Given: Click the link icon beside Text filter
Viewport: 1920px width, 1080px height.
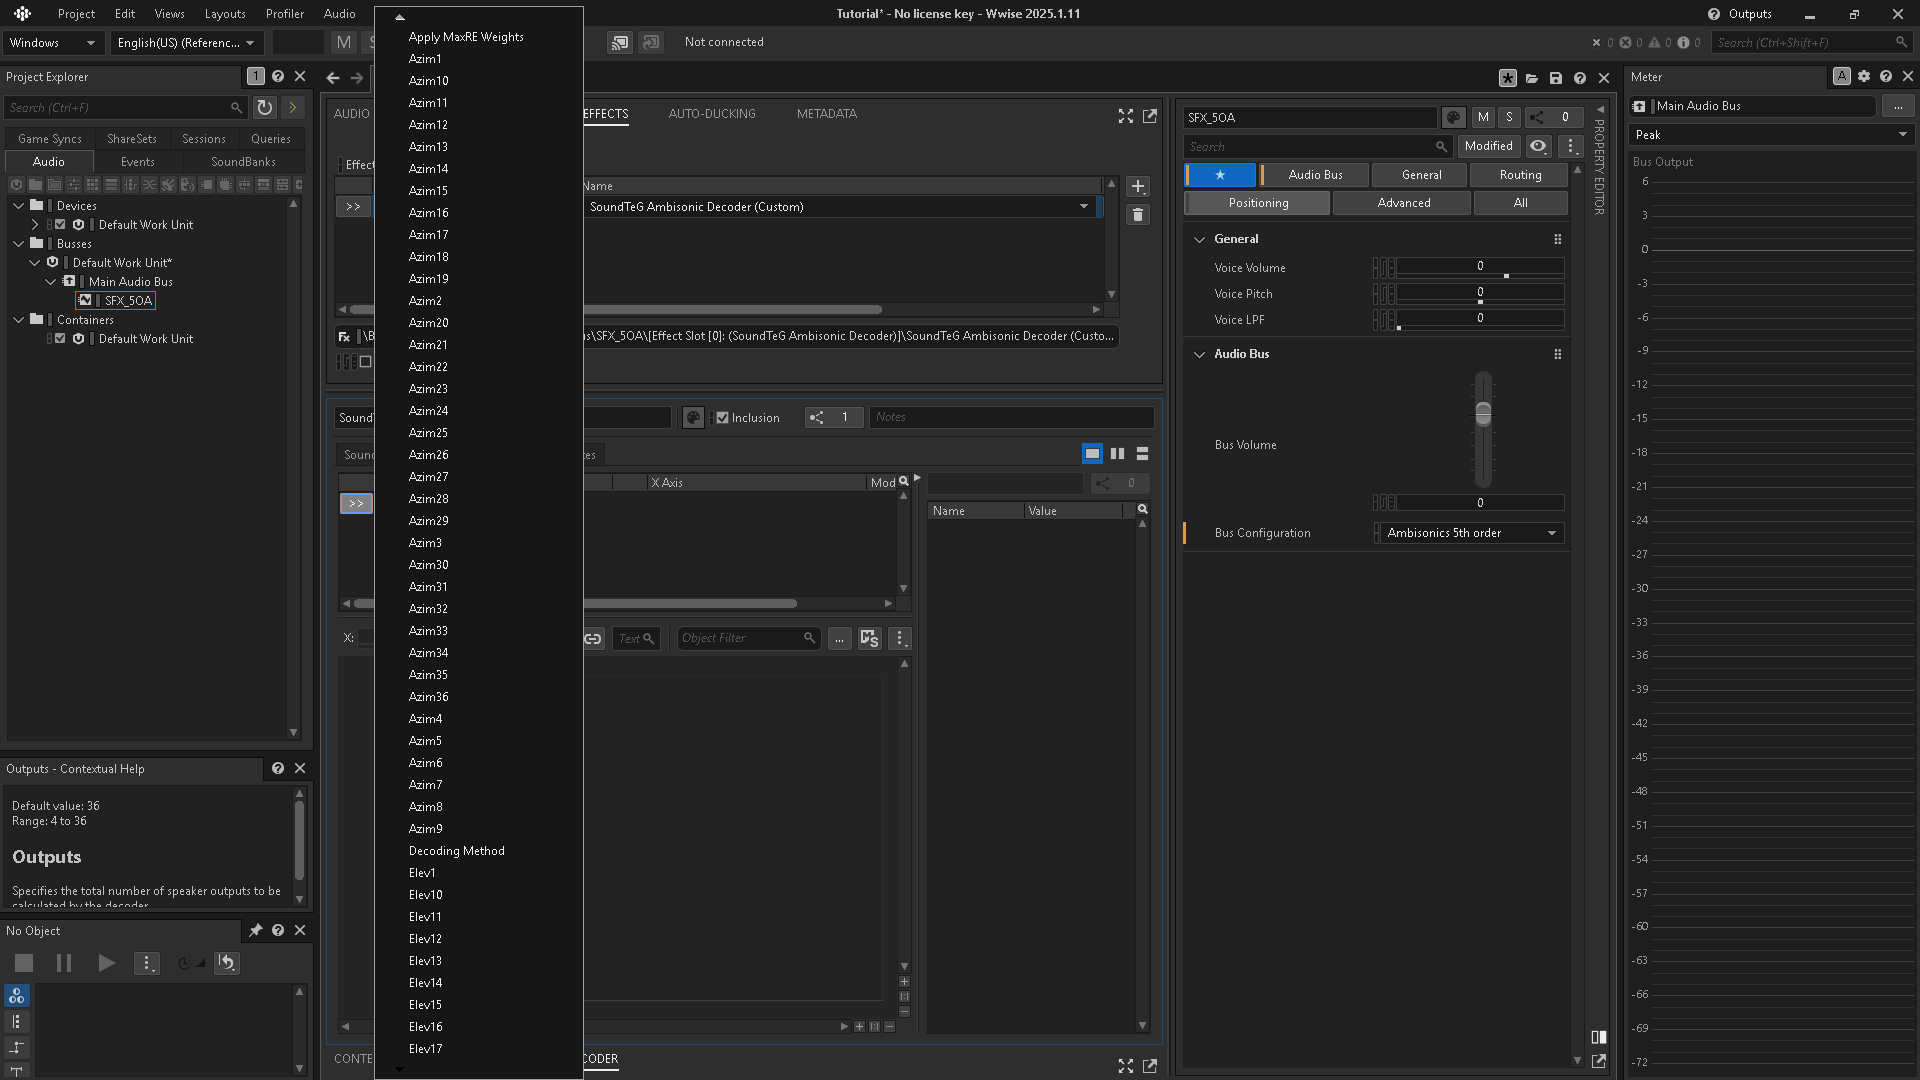Looking at the screenshot, I should point(593,638).
